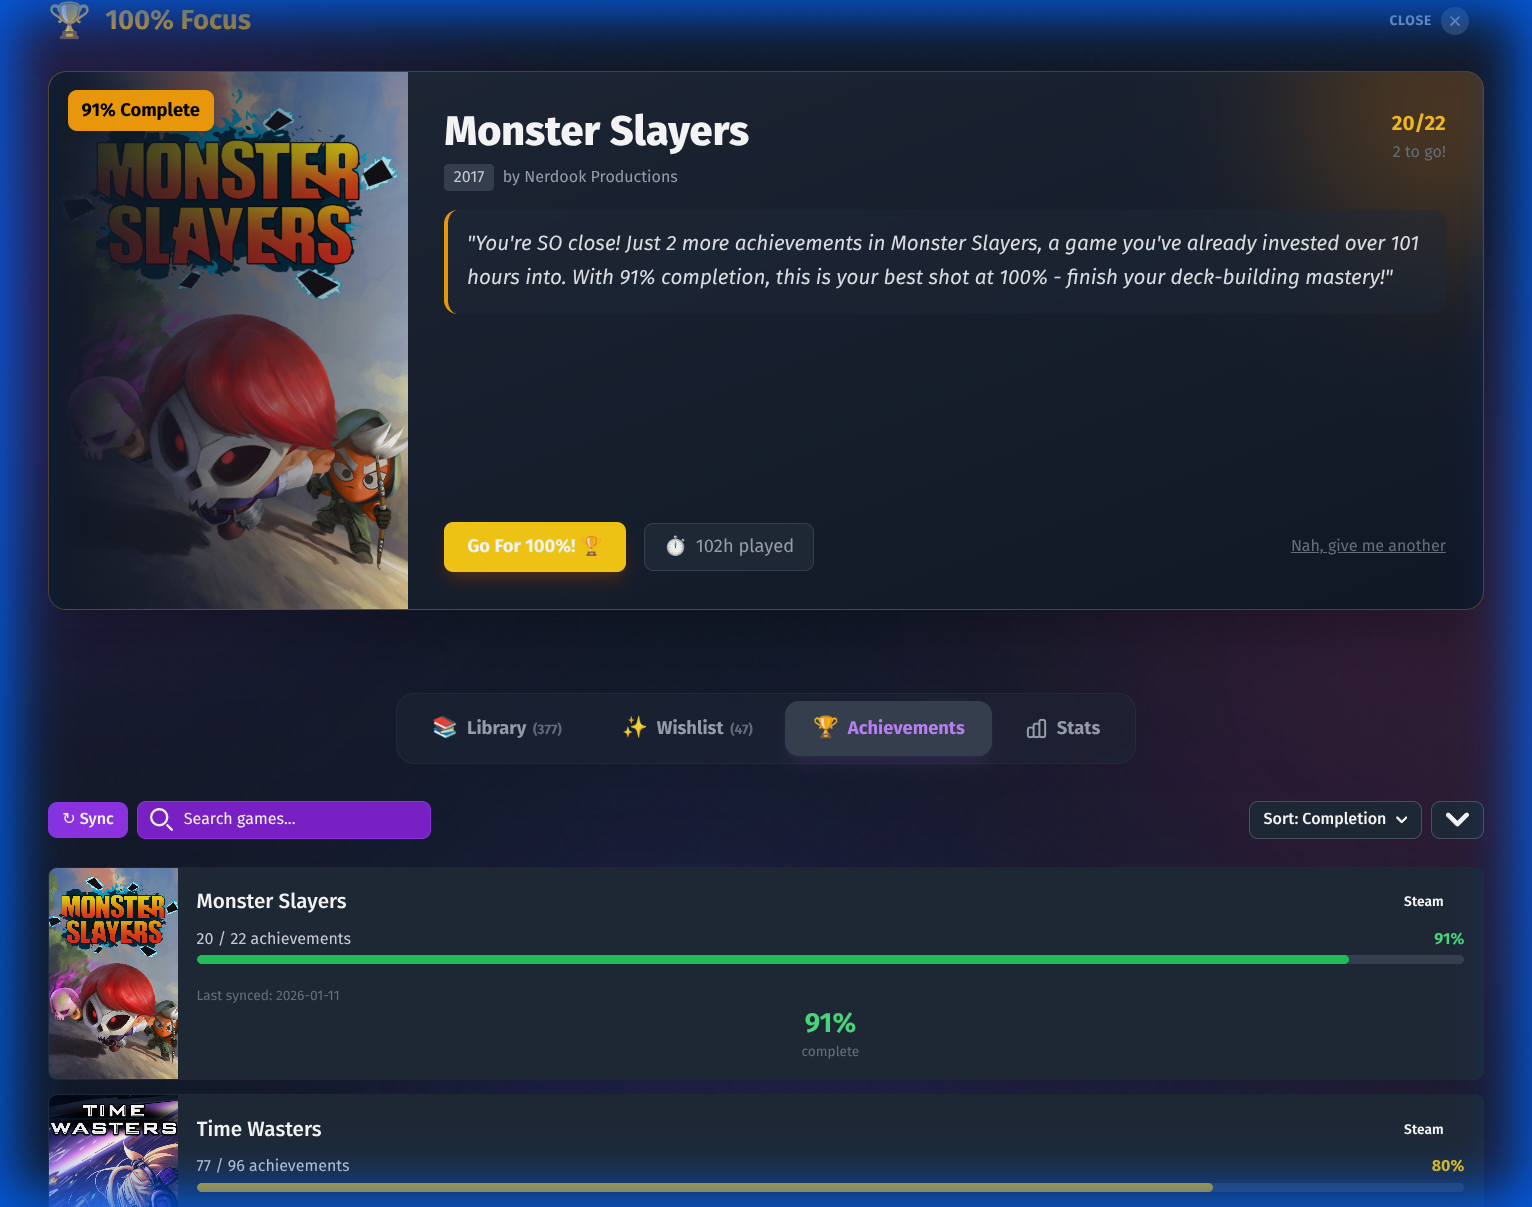Screen dimensions: 1532x1207
Task: Click the '100% Focus' header title
Action: (178, 20)
